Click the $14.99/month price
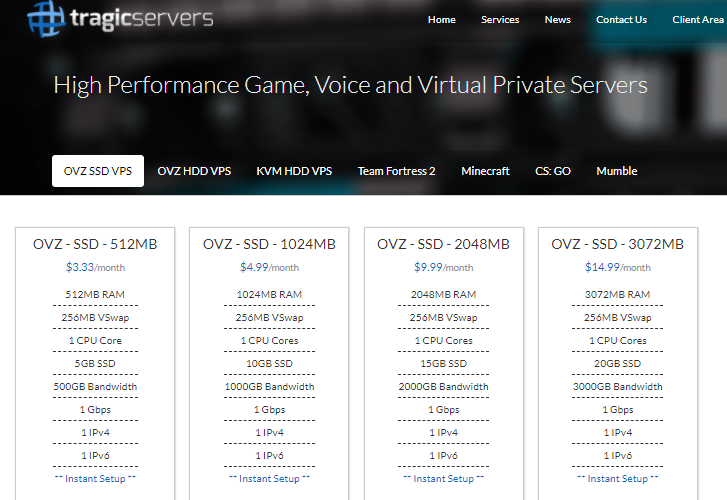This screenshot has height=500, width=727. coord(618,268)
